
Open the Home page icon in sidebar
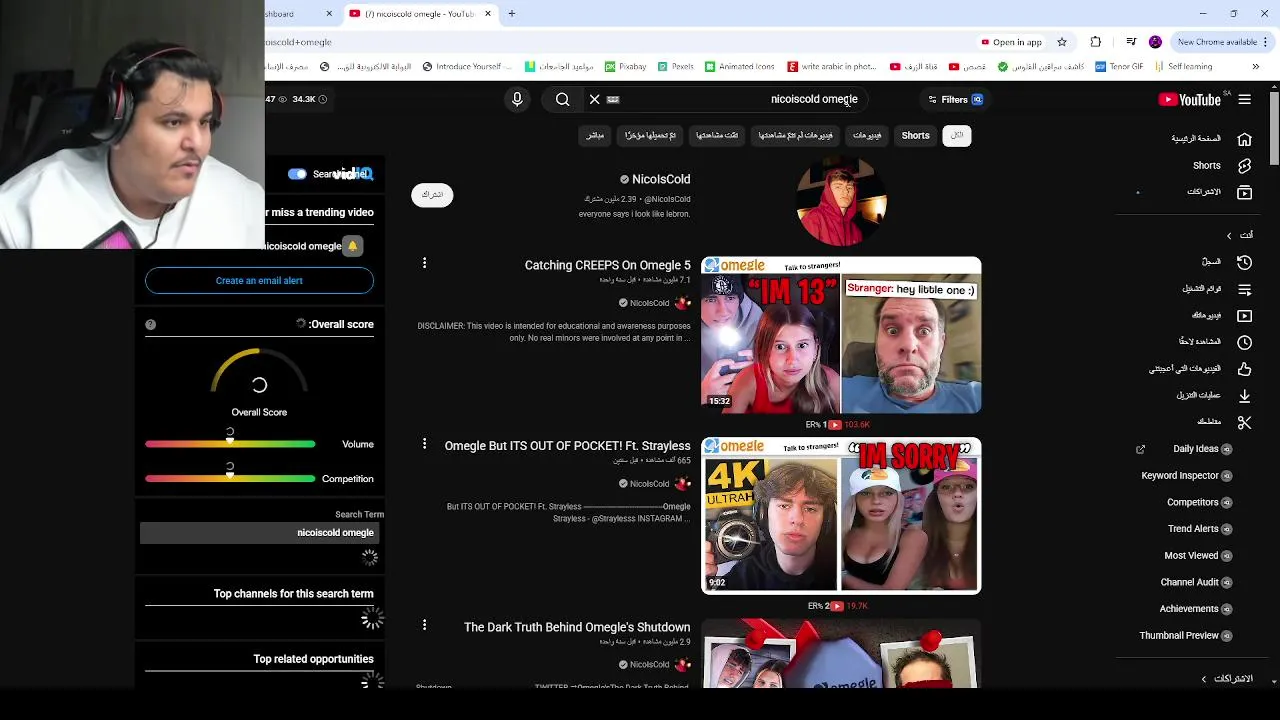(x=1244, y=139)
